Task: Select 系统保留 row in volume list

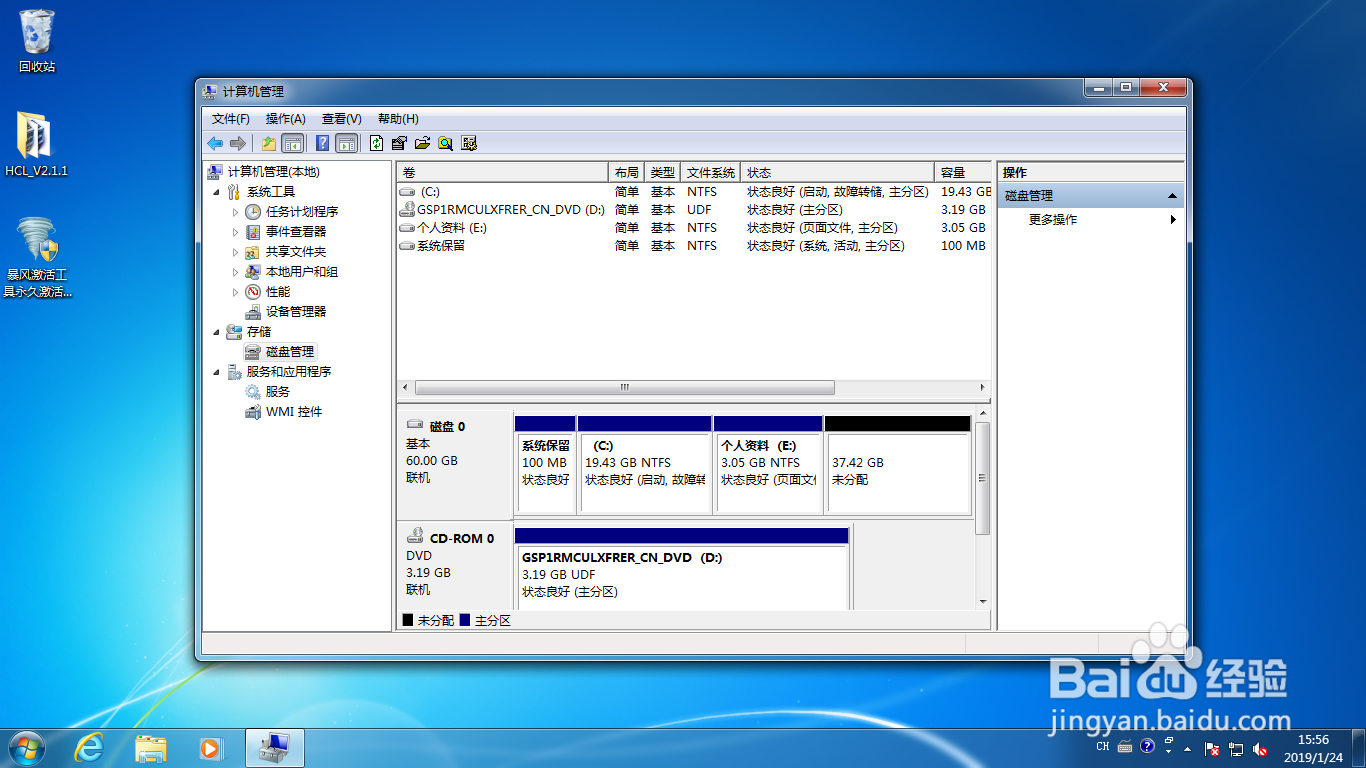Action: point(694,246)
